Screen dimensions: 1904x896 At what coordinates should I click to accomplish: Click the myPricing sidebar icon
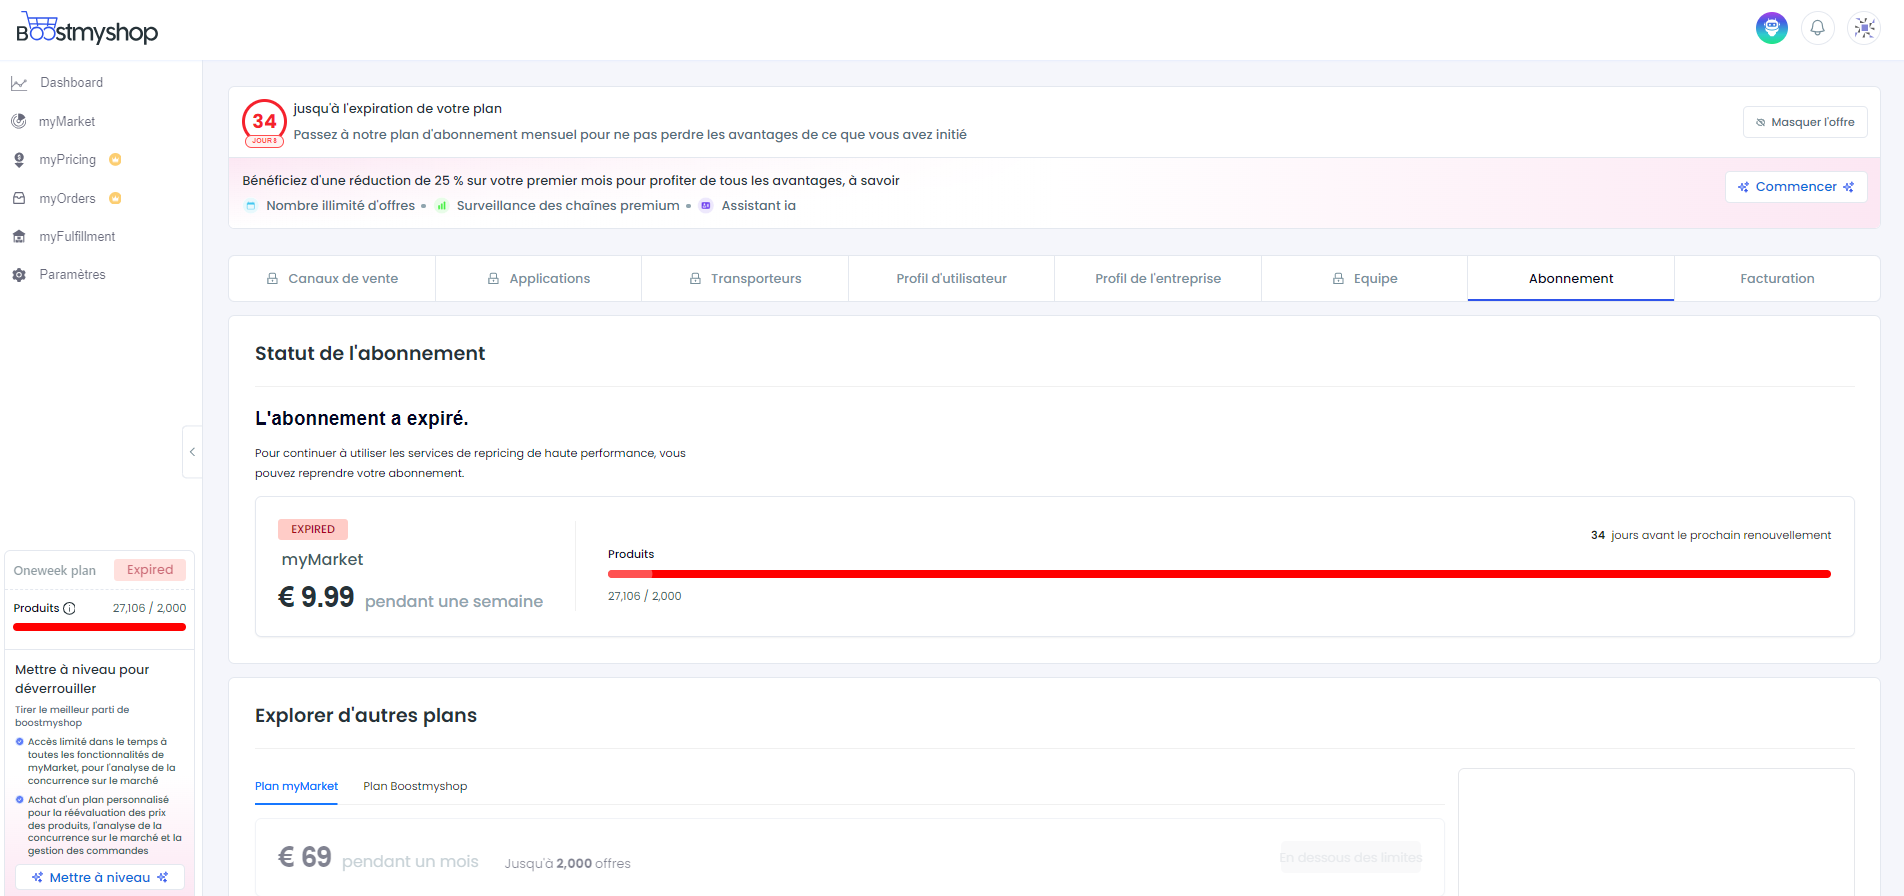(19, 160)
